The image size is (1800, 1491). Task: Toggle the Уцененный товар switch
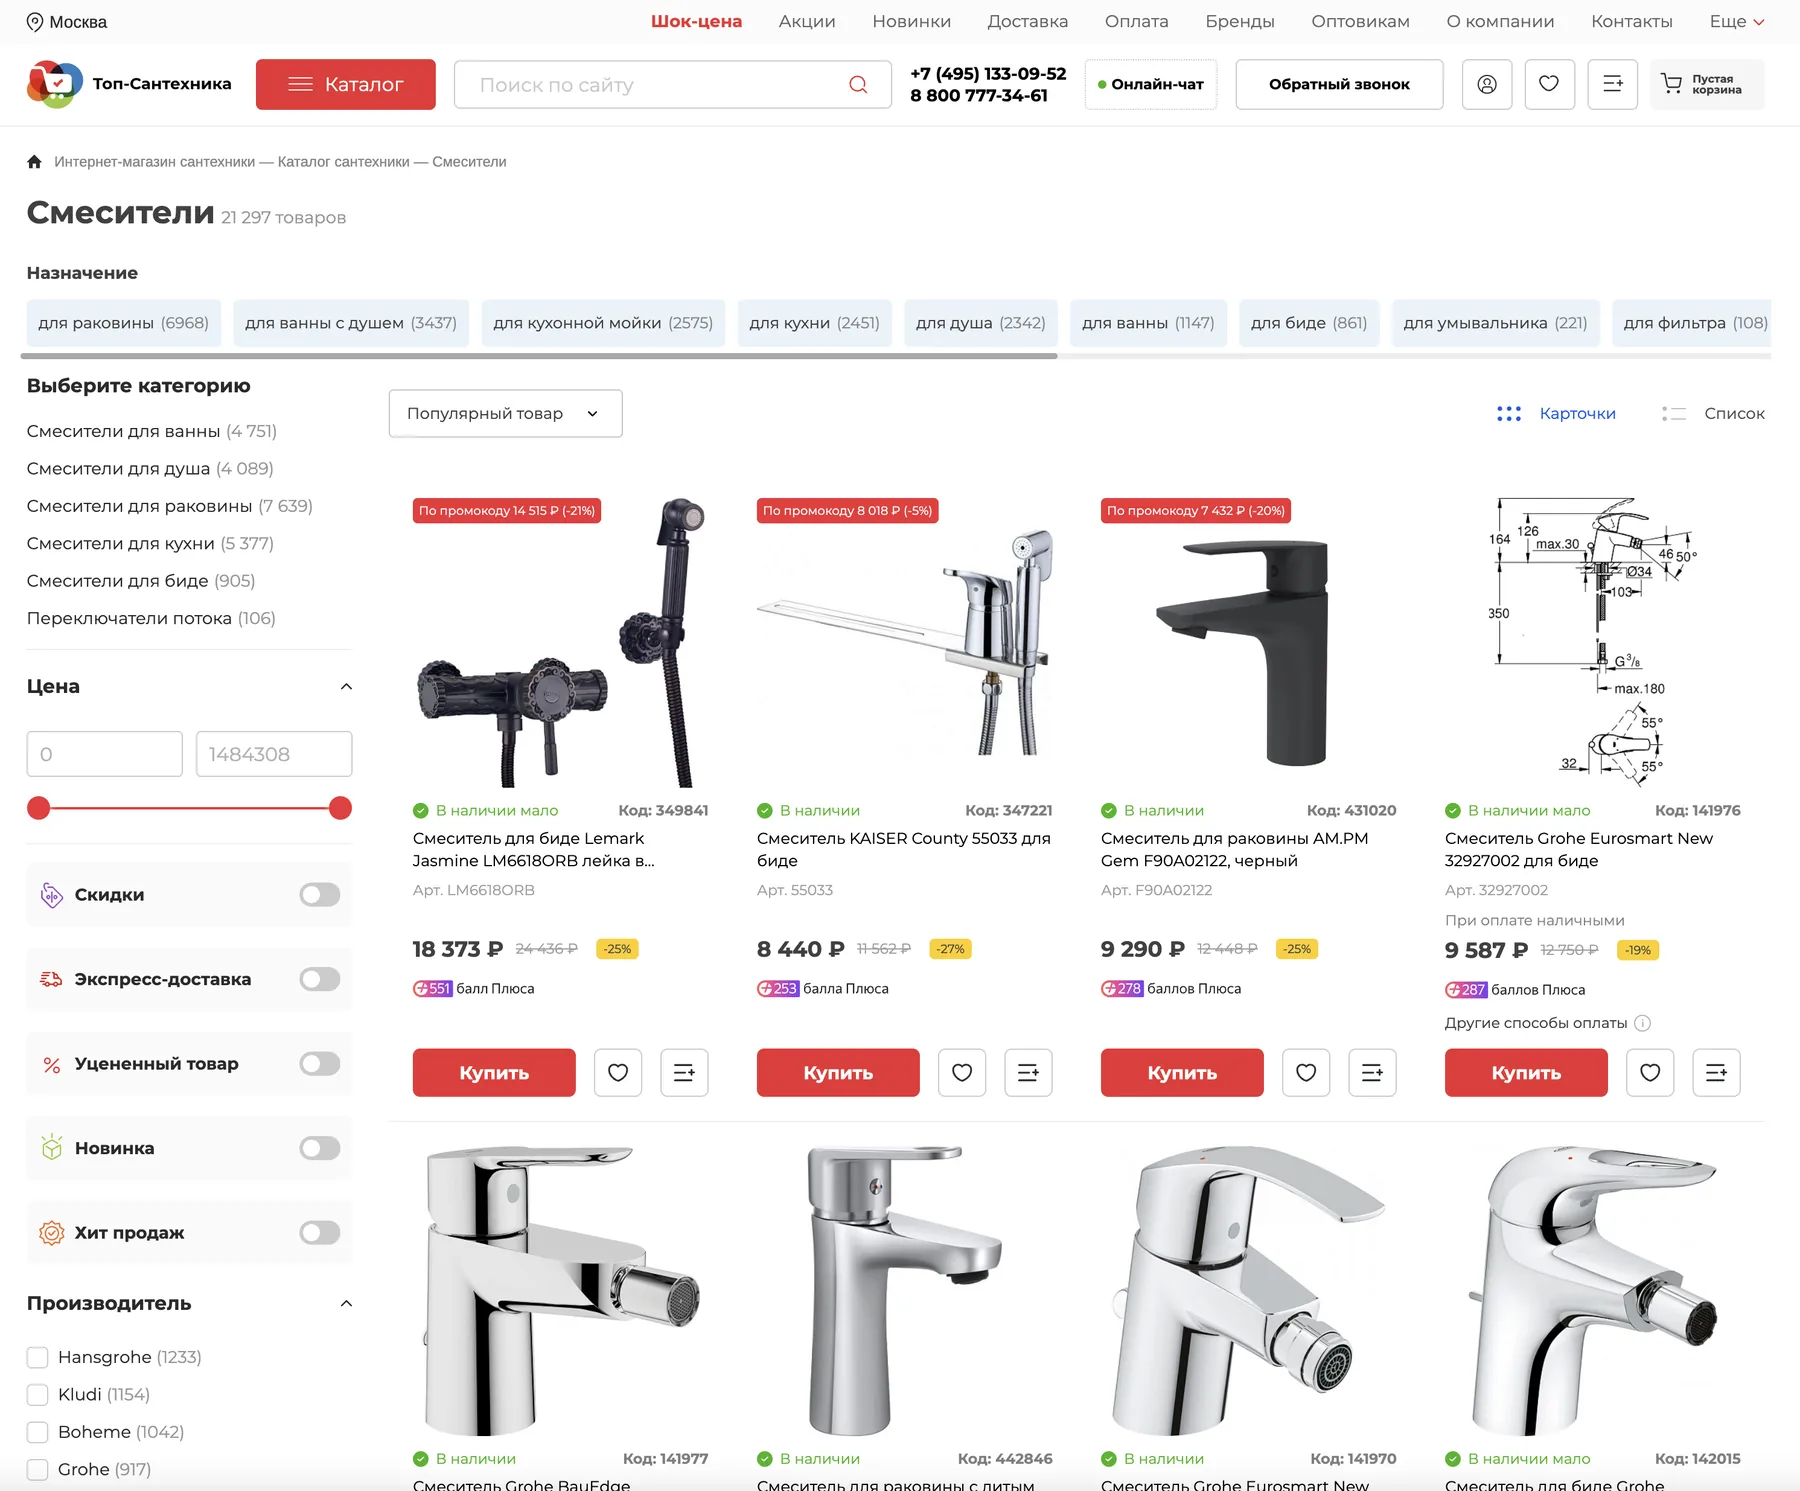click(320, 1064)
